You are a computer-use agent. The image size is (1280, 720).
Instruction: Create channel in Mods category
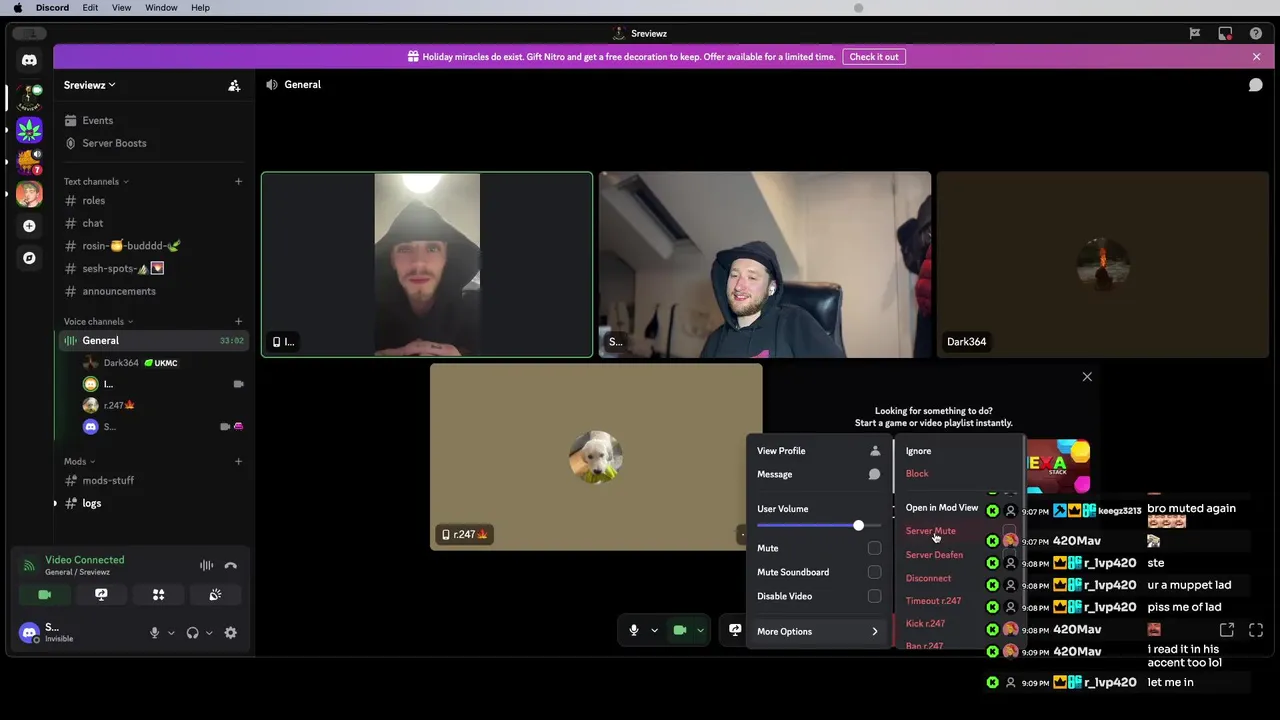point(238,462)
